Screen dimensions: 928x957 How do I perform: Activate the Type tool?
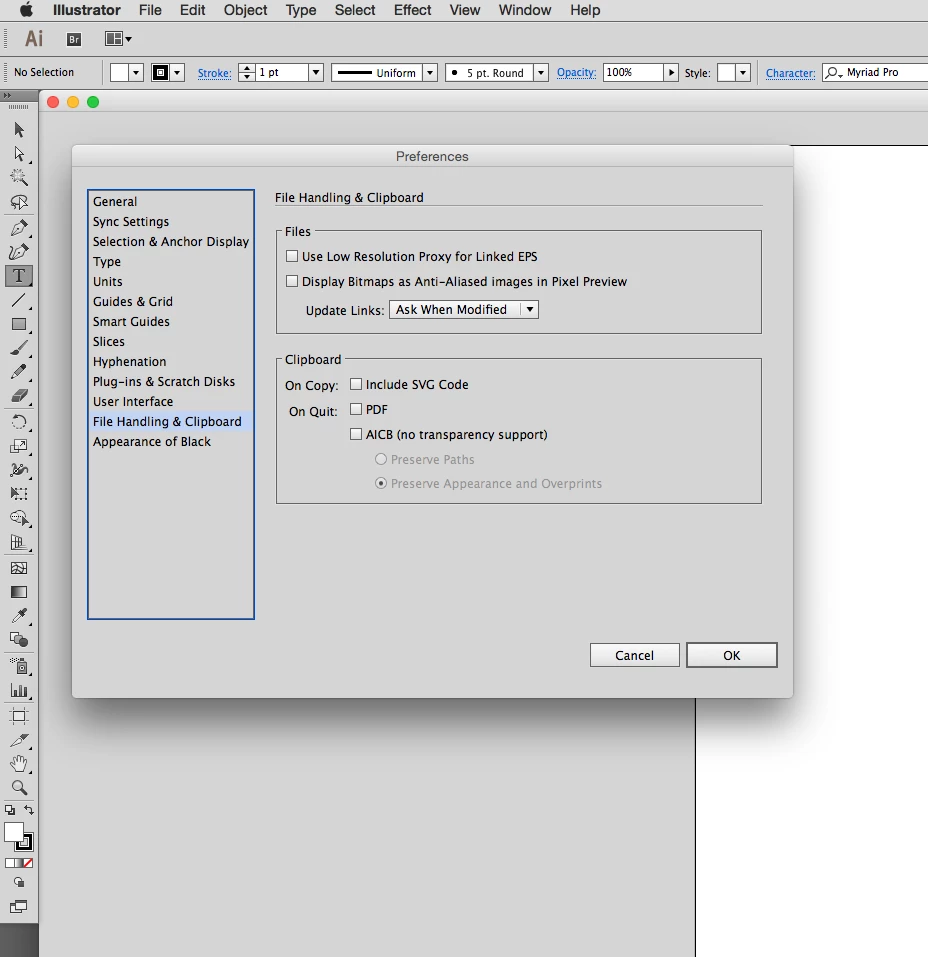click(19, 276)
